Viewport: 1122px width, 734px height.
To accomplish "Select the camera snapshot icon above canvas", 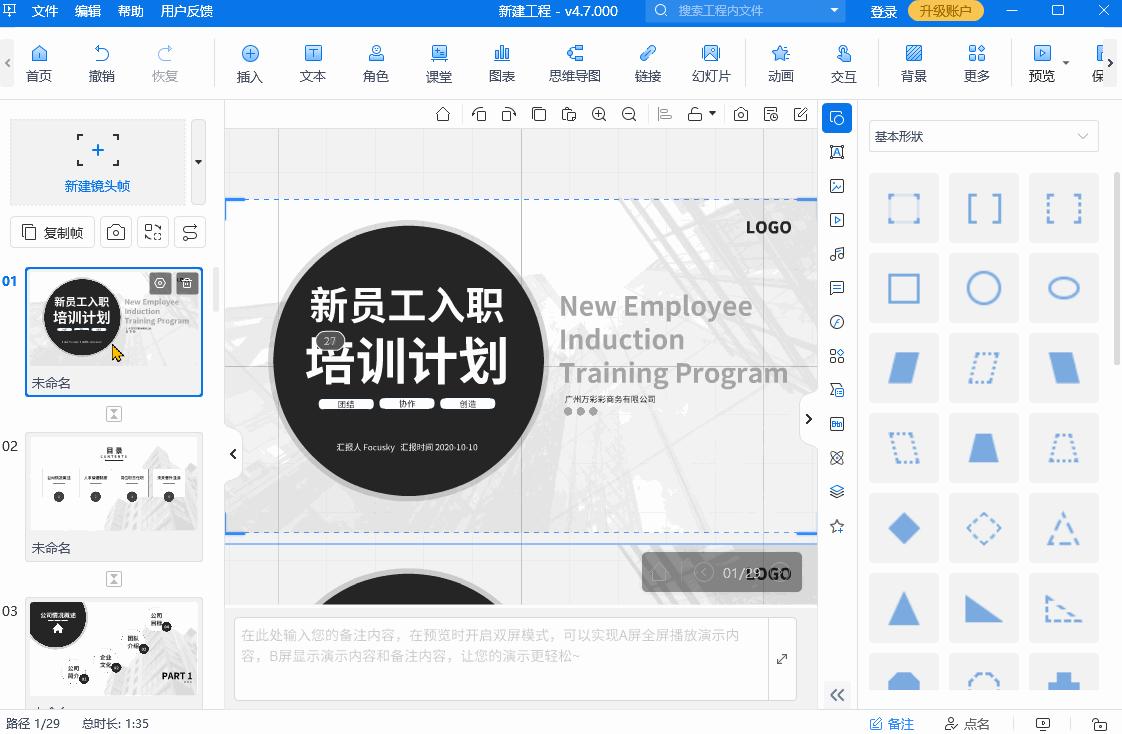I will coord(740,114).
